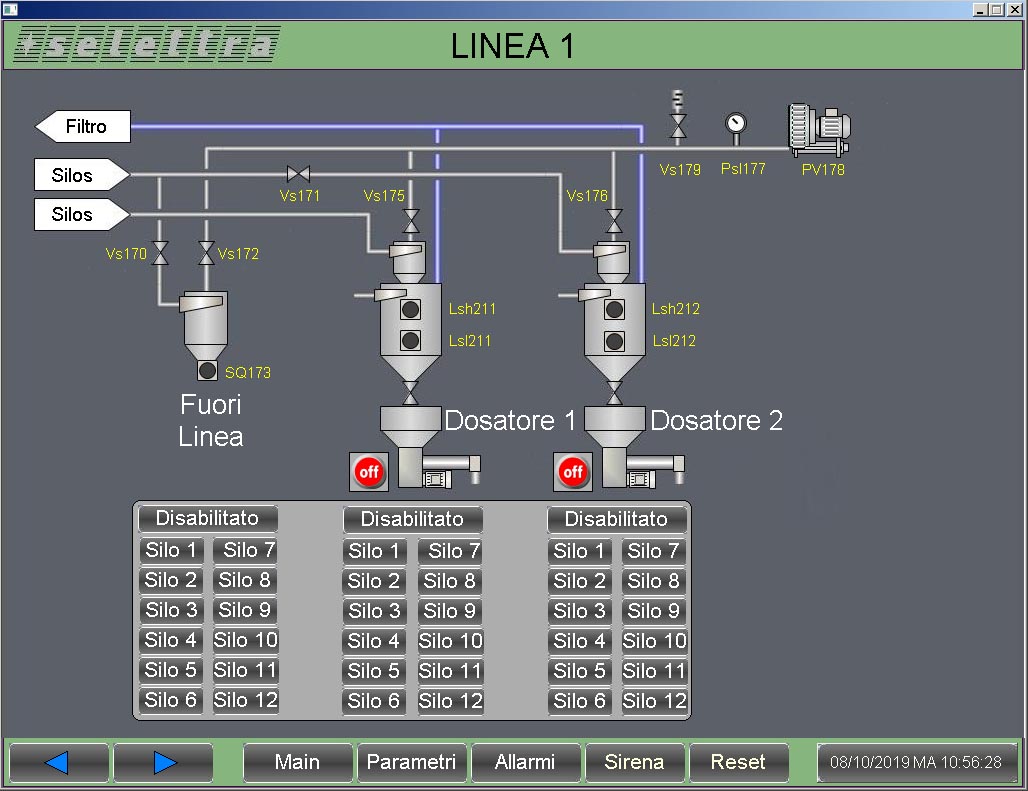Click the Vs175 valve above Dosatore 1
Image resolution: width=1028 pixels, height=791 pixels.
coord(411,221)
